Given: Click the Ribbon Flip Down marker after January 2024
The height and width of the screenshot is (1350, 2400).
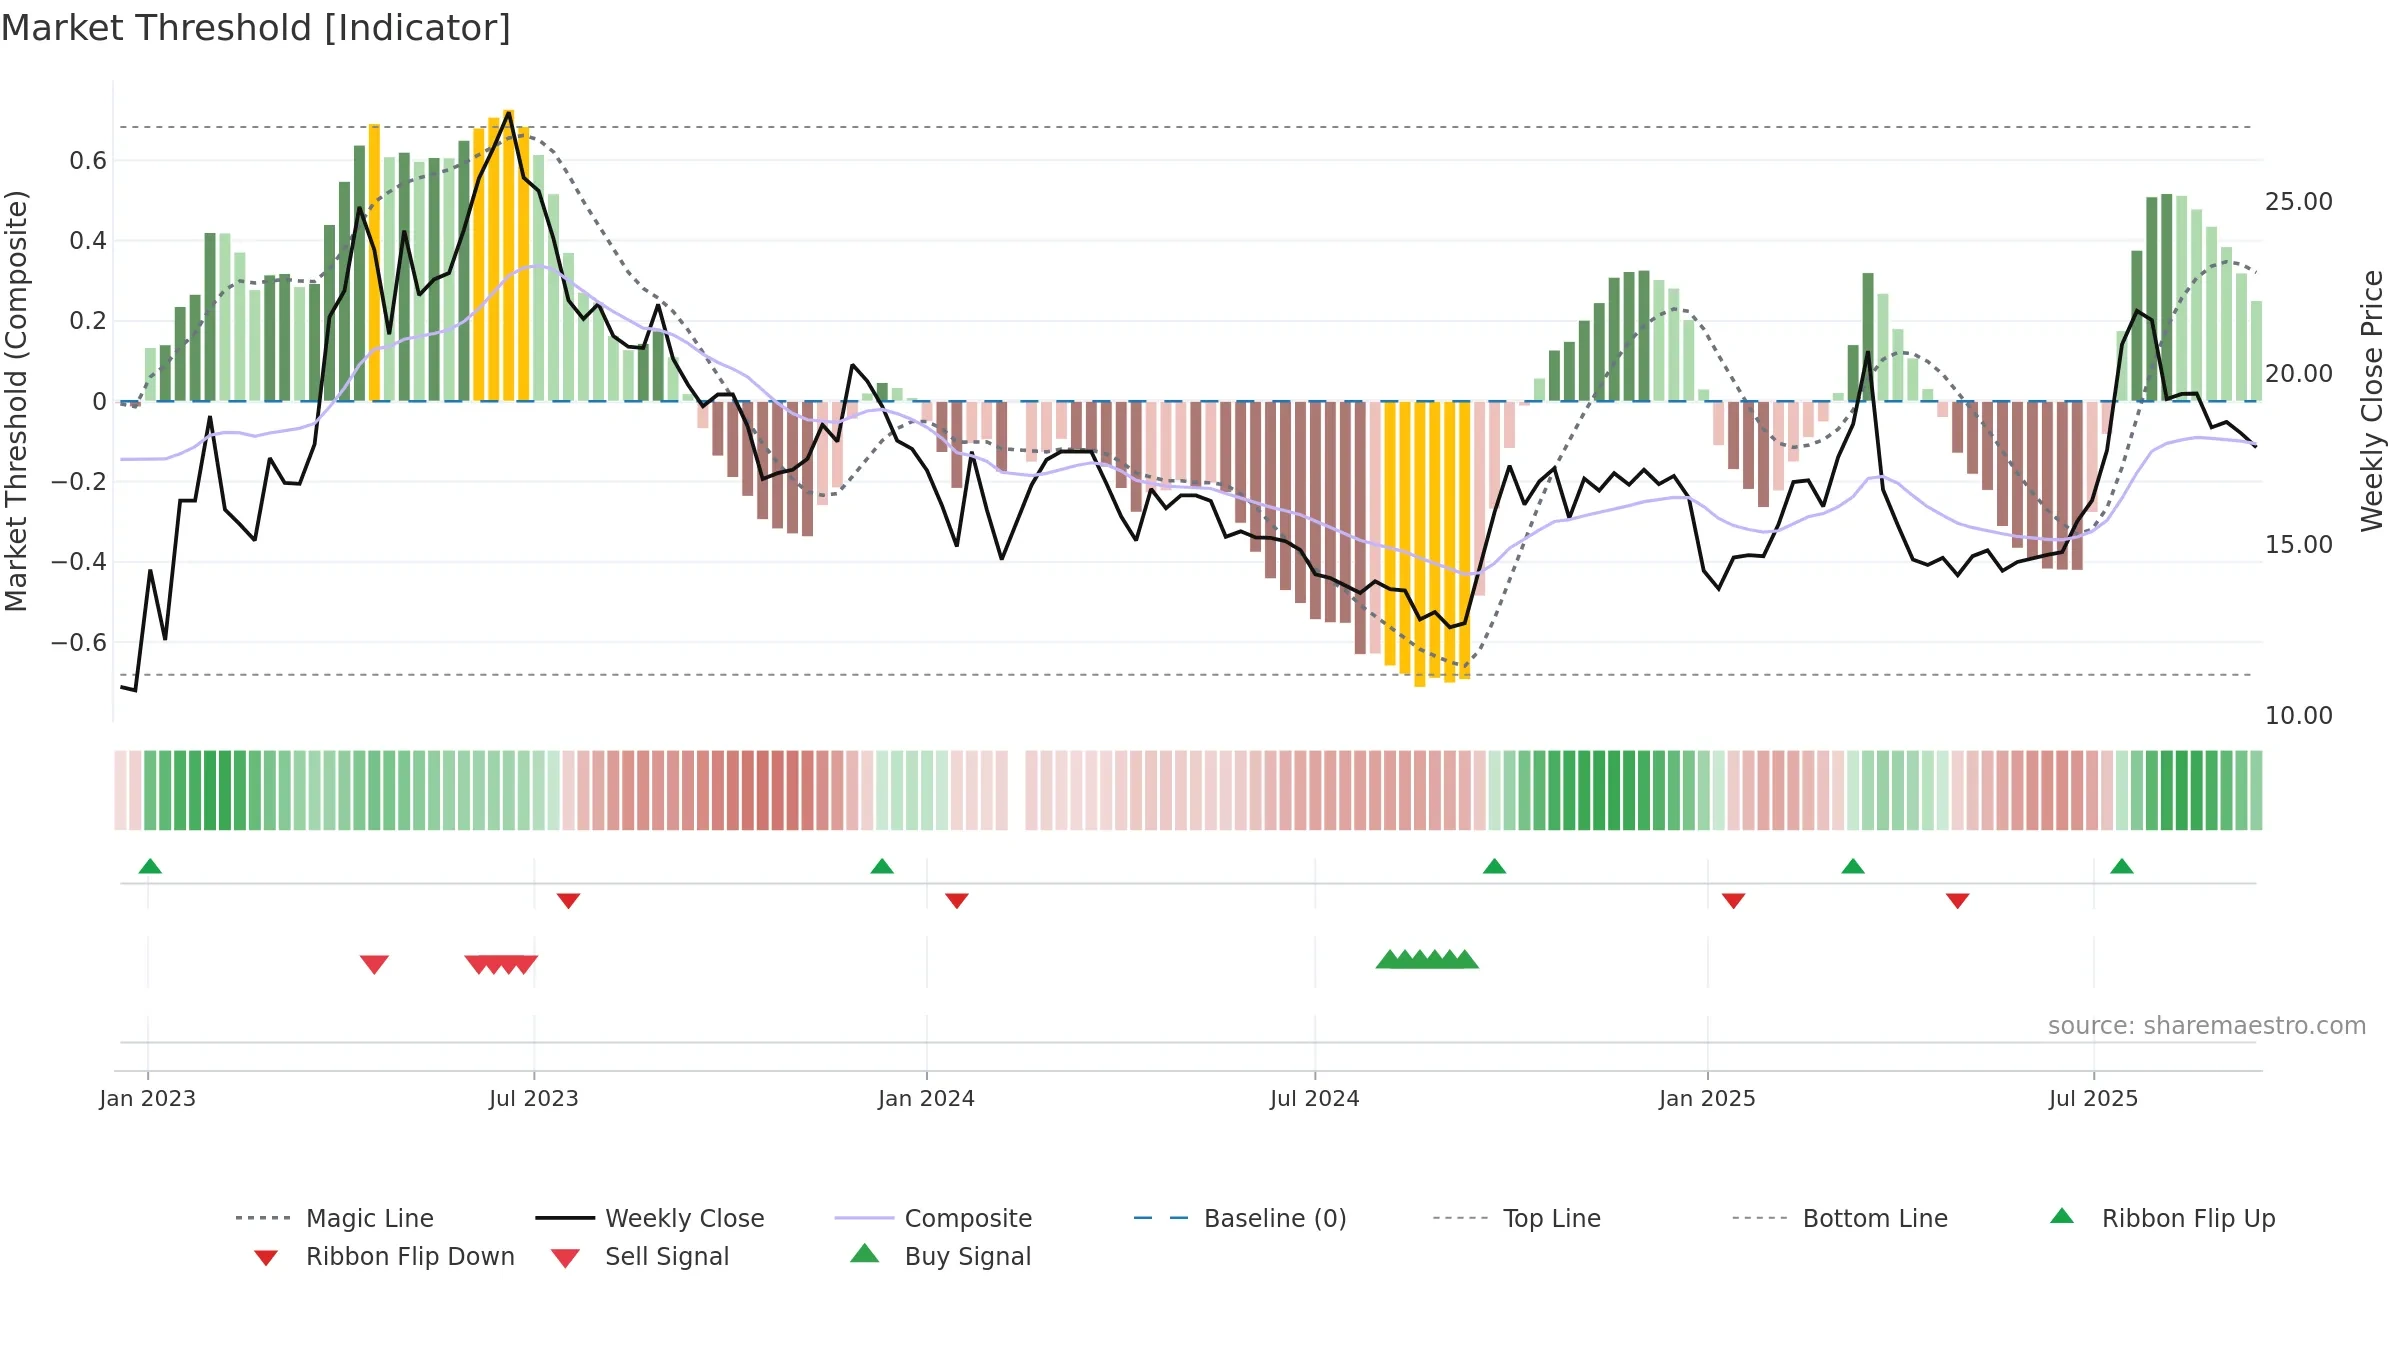Looking at the screenshot, I should (x=957, y=901).
